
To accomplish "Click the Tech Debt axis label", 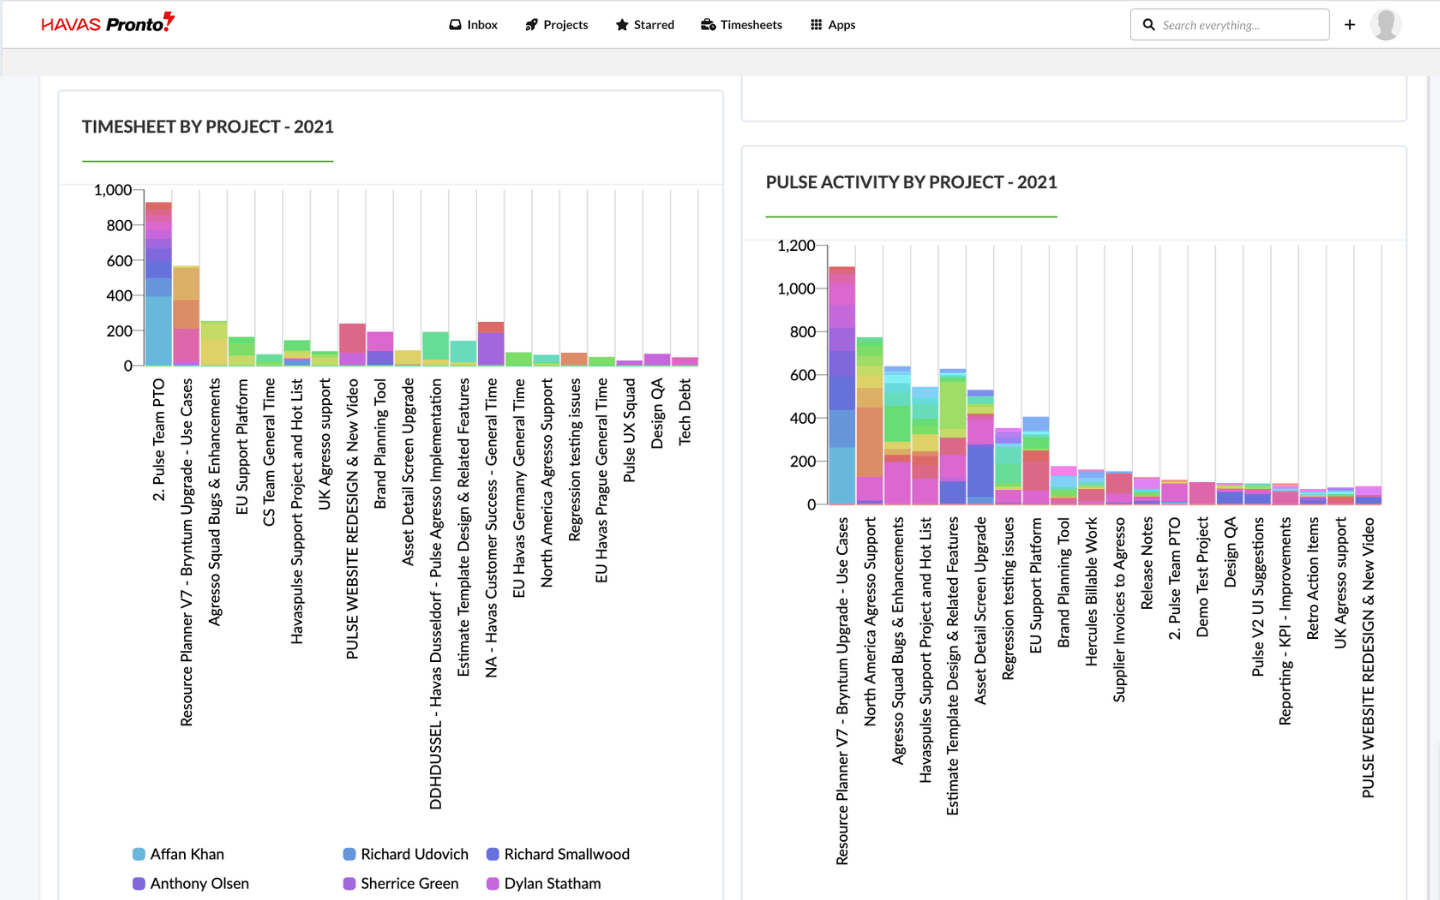I will 685,411.
